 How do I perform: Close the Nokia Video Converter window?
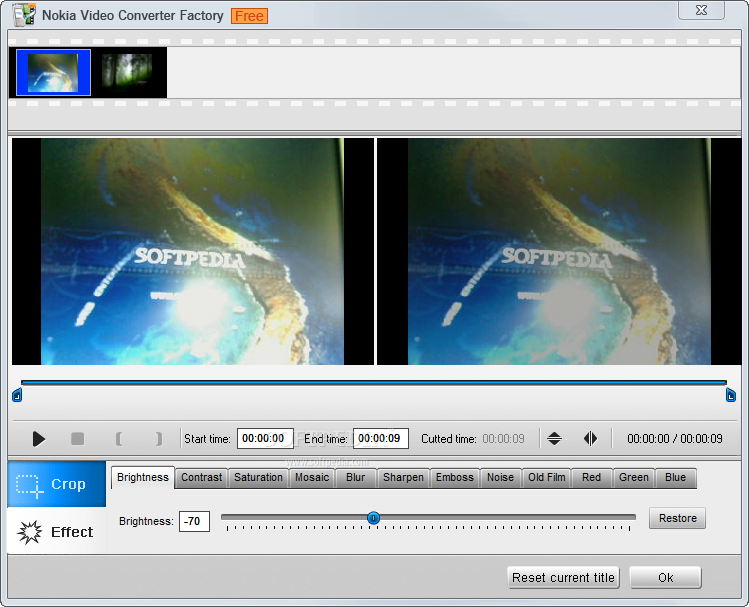point(701,10)
